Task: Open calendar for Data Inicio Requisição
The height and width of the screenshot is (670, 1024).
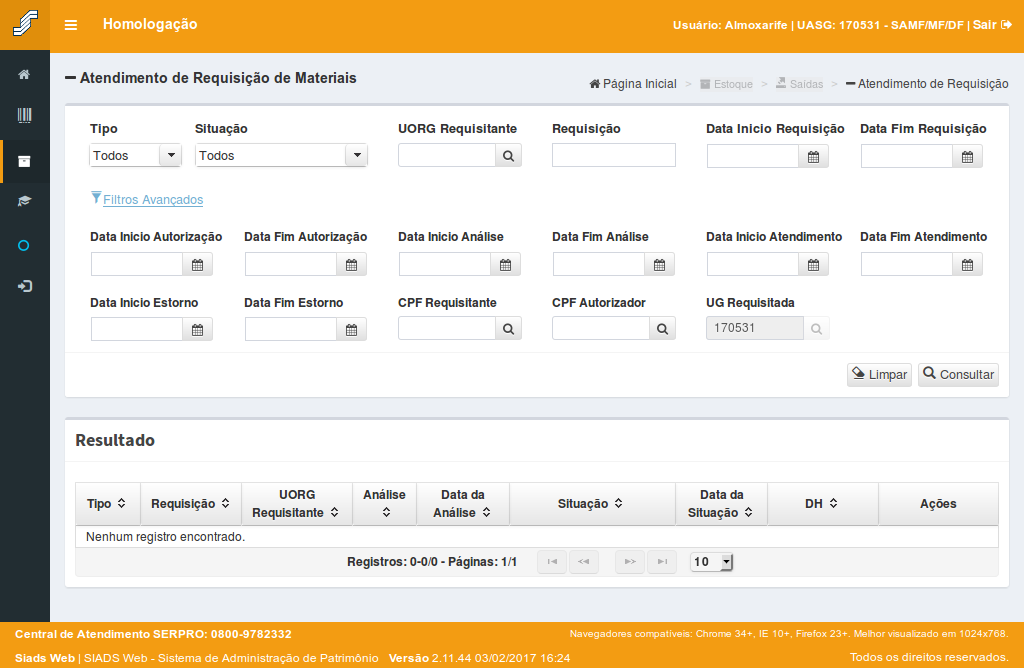Action: 813,157
